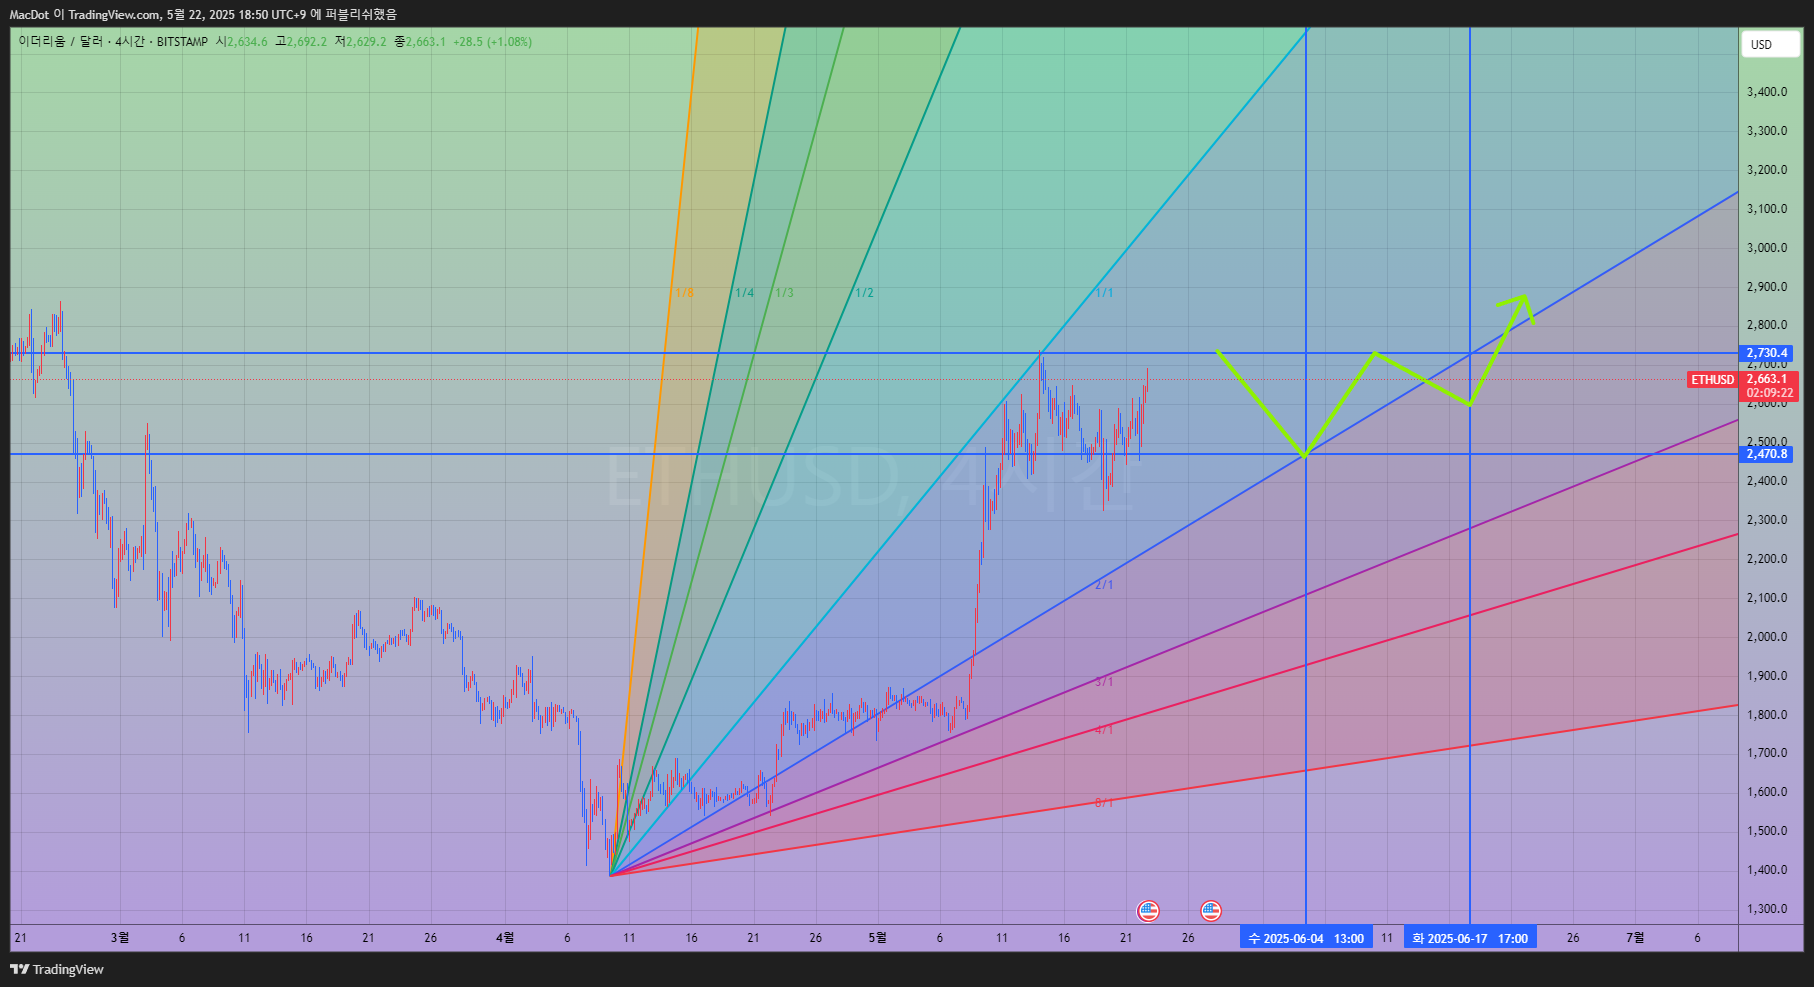This screenshot has height=987, width=1814.
Task: Click the 1,300.0 price axis label
Action: tap(1767, 909)
